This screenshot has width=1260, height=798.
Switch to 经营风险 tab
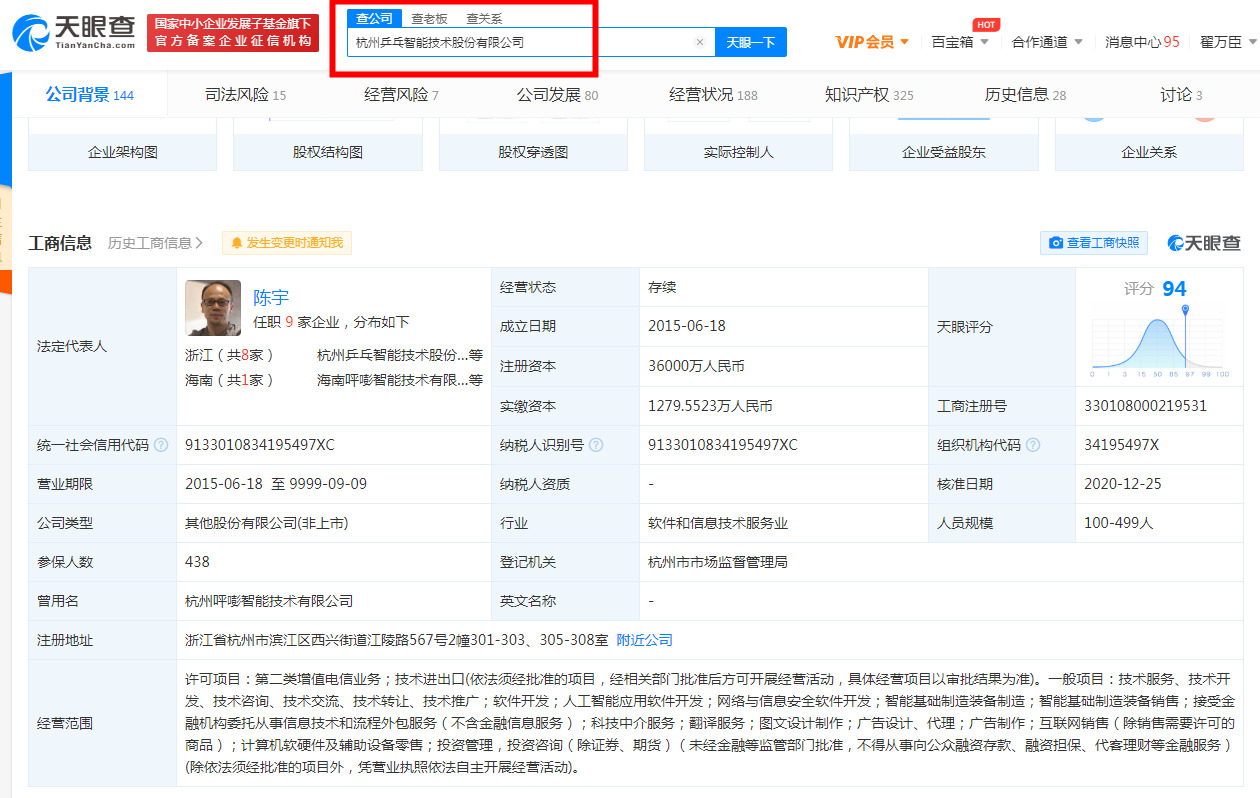[401, 95]
